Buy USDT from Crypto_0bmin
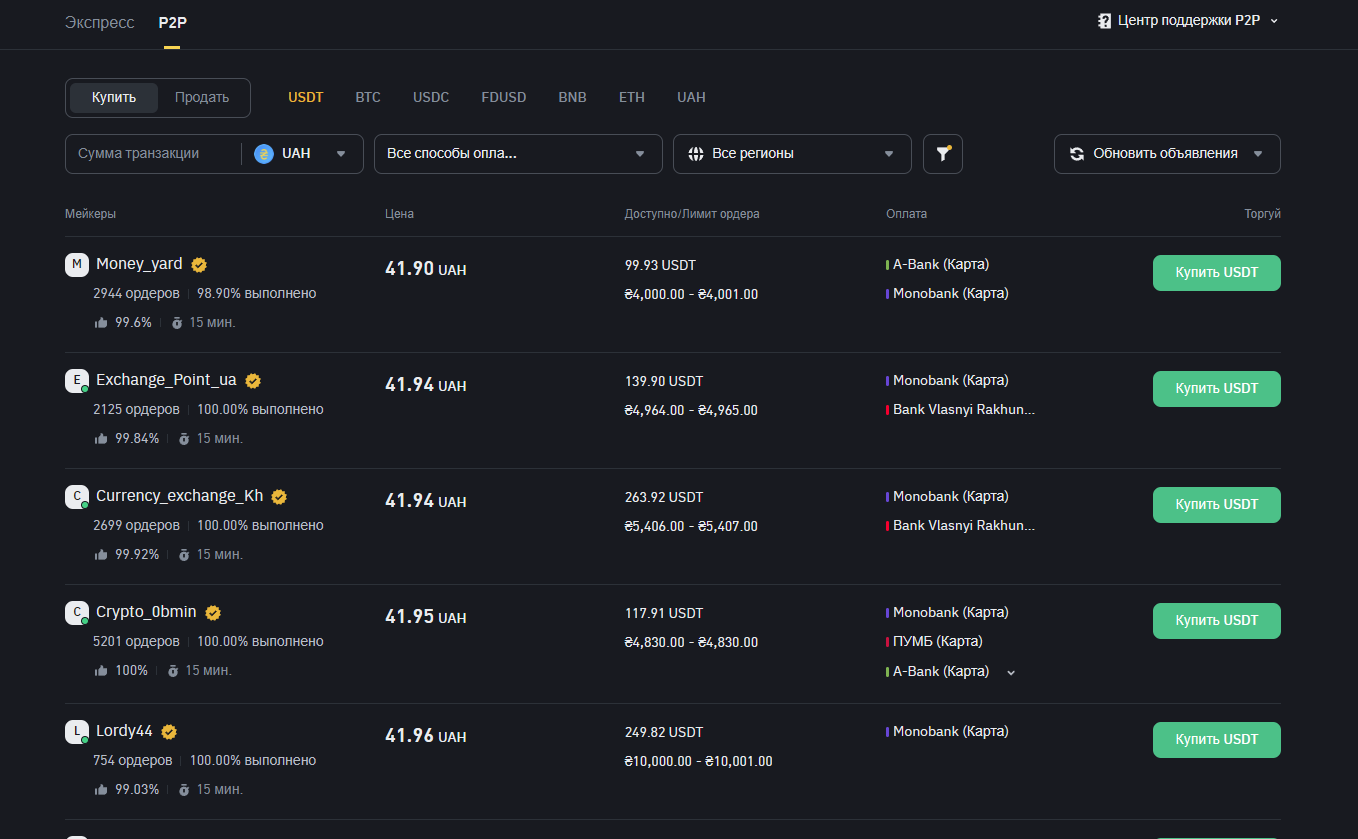The width and height of the screenshot is (1358, 839). tap(1216, 621)
